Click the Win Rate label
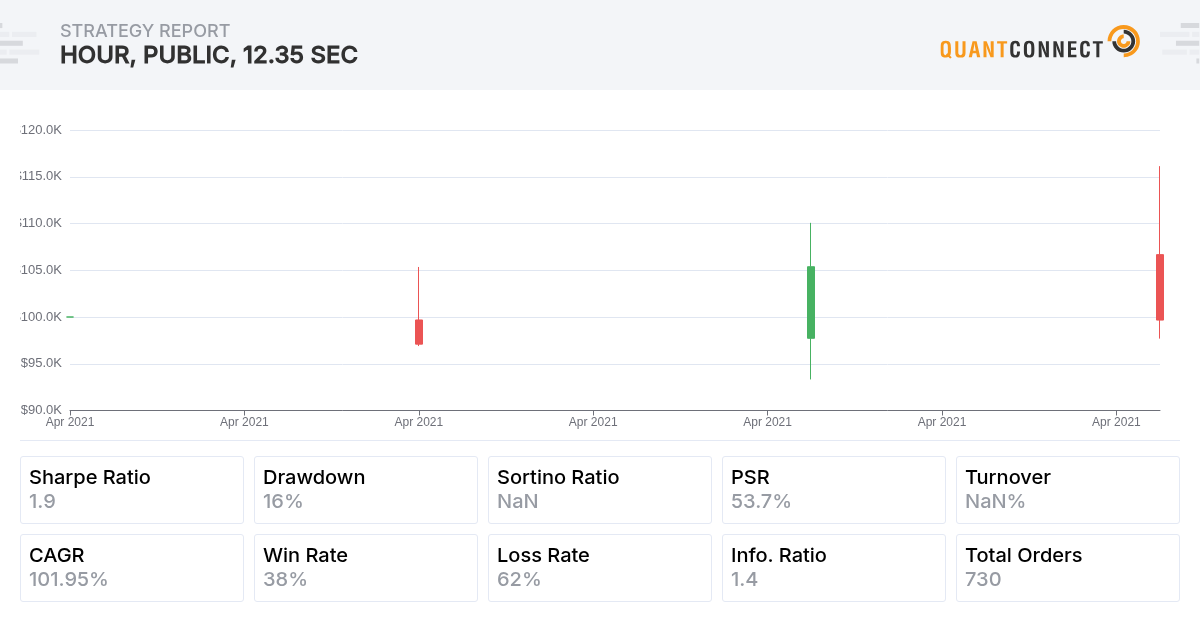This screenshot has width=1200, height=632. click(x=305, y=555)
